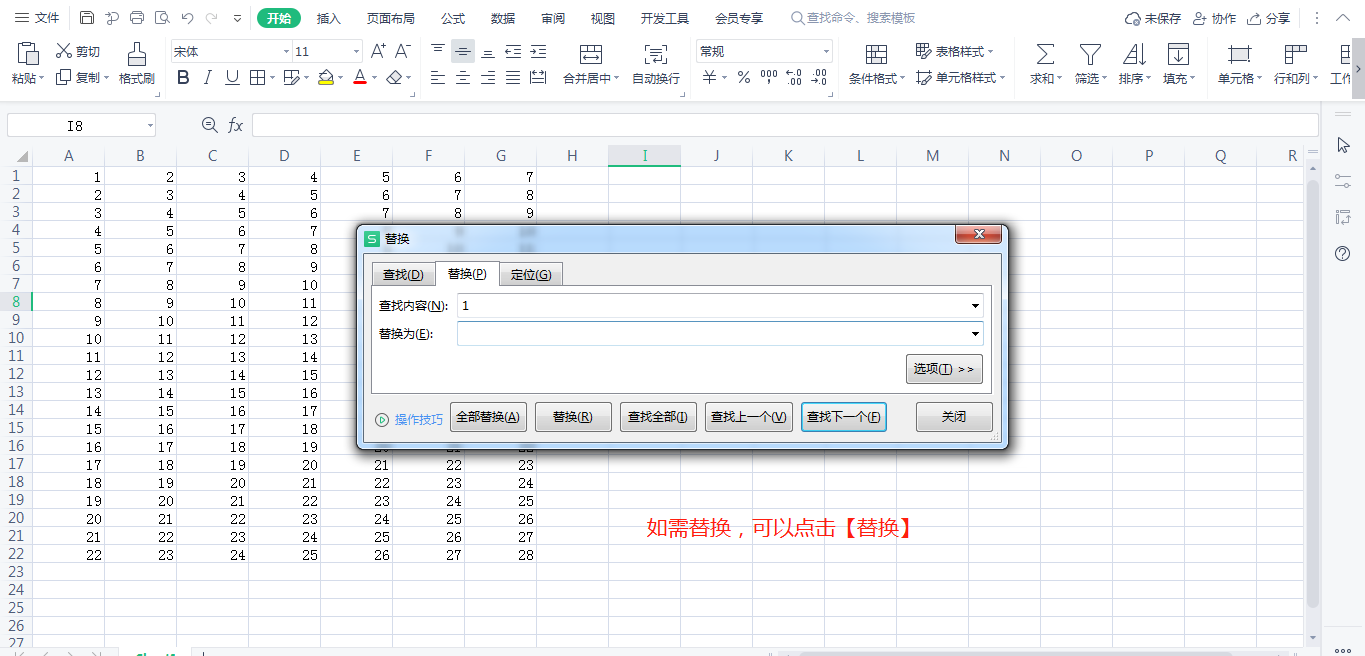The height and width of the screenshot is (656, 1365).
Task: Expand the Replace with (替换为) history dropdown
Action: [x=975, y=334]
